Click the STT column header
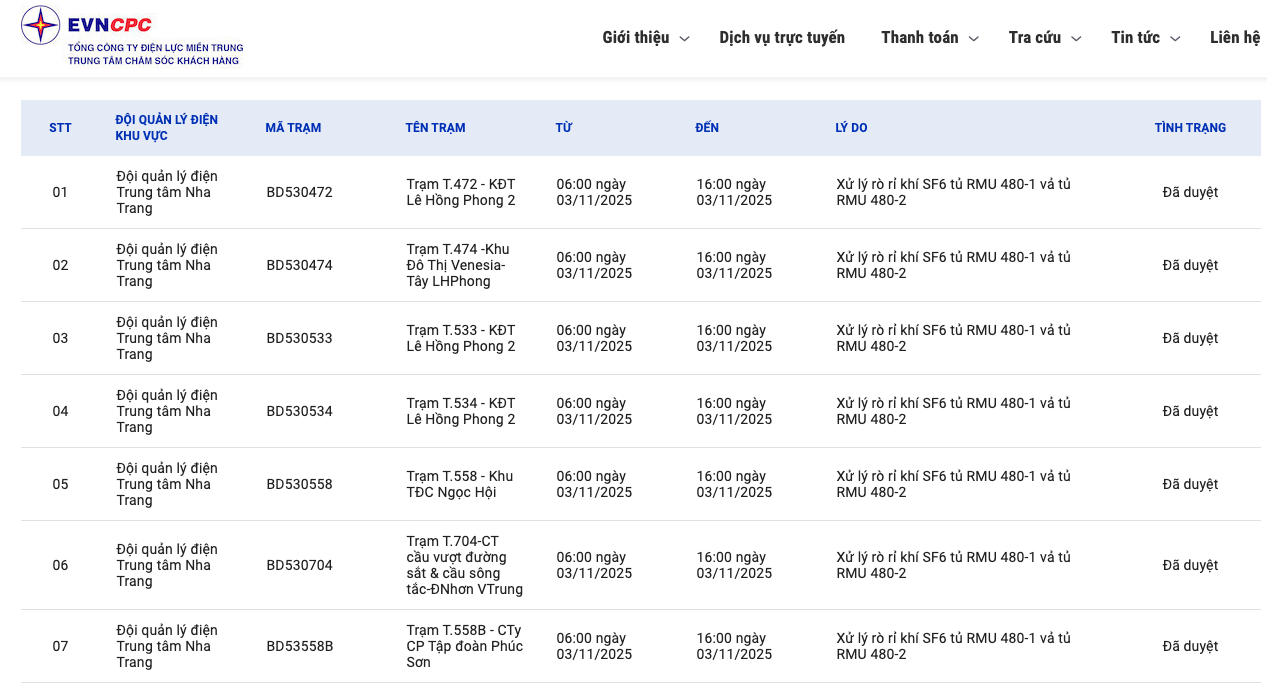This screenshot has height=692, width=1267. (60, 128)
